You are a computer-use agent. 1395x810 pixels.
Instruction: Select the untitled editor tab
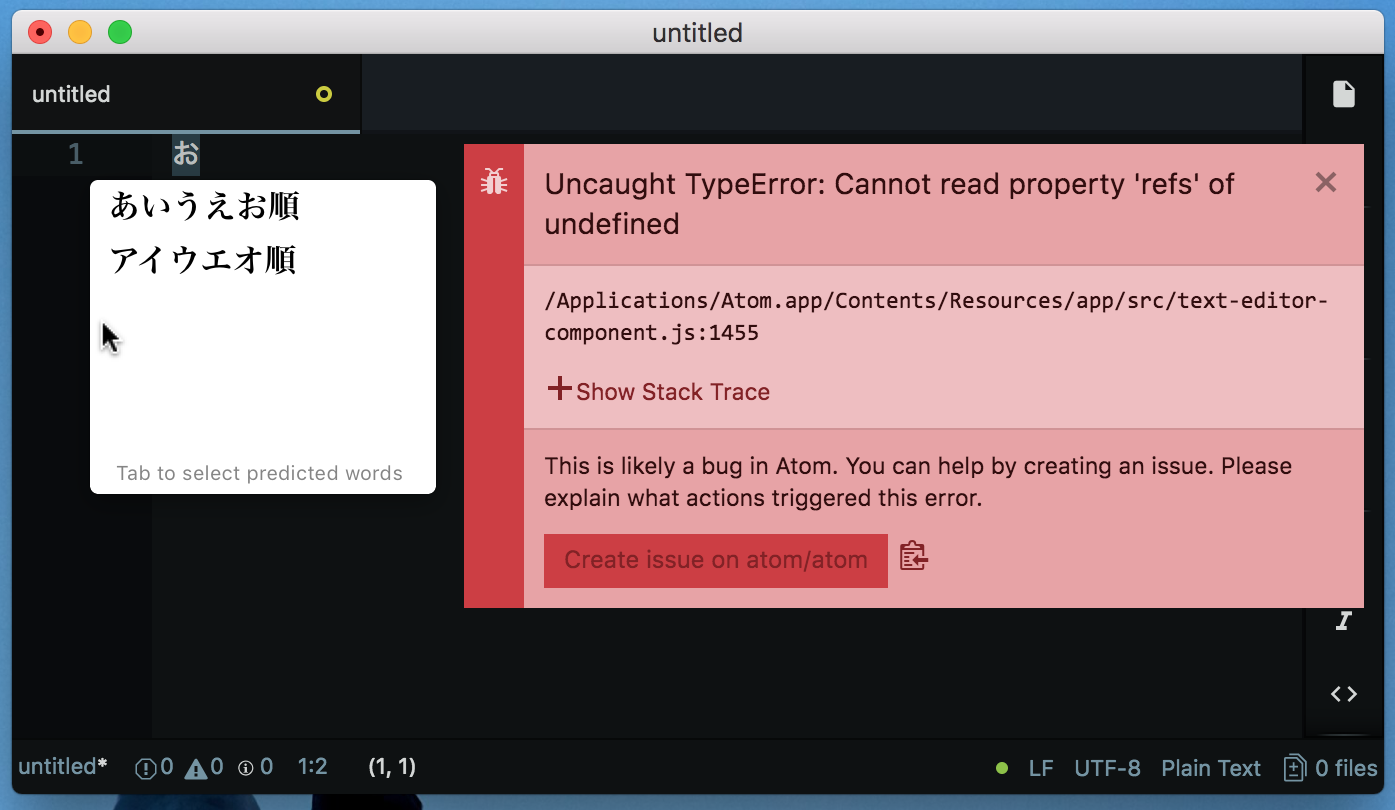186,94
